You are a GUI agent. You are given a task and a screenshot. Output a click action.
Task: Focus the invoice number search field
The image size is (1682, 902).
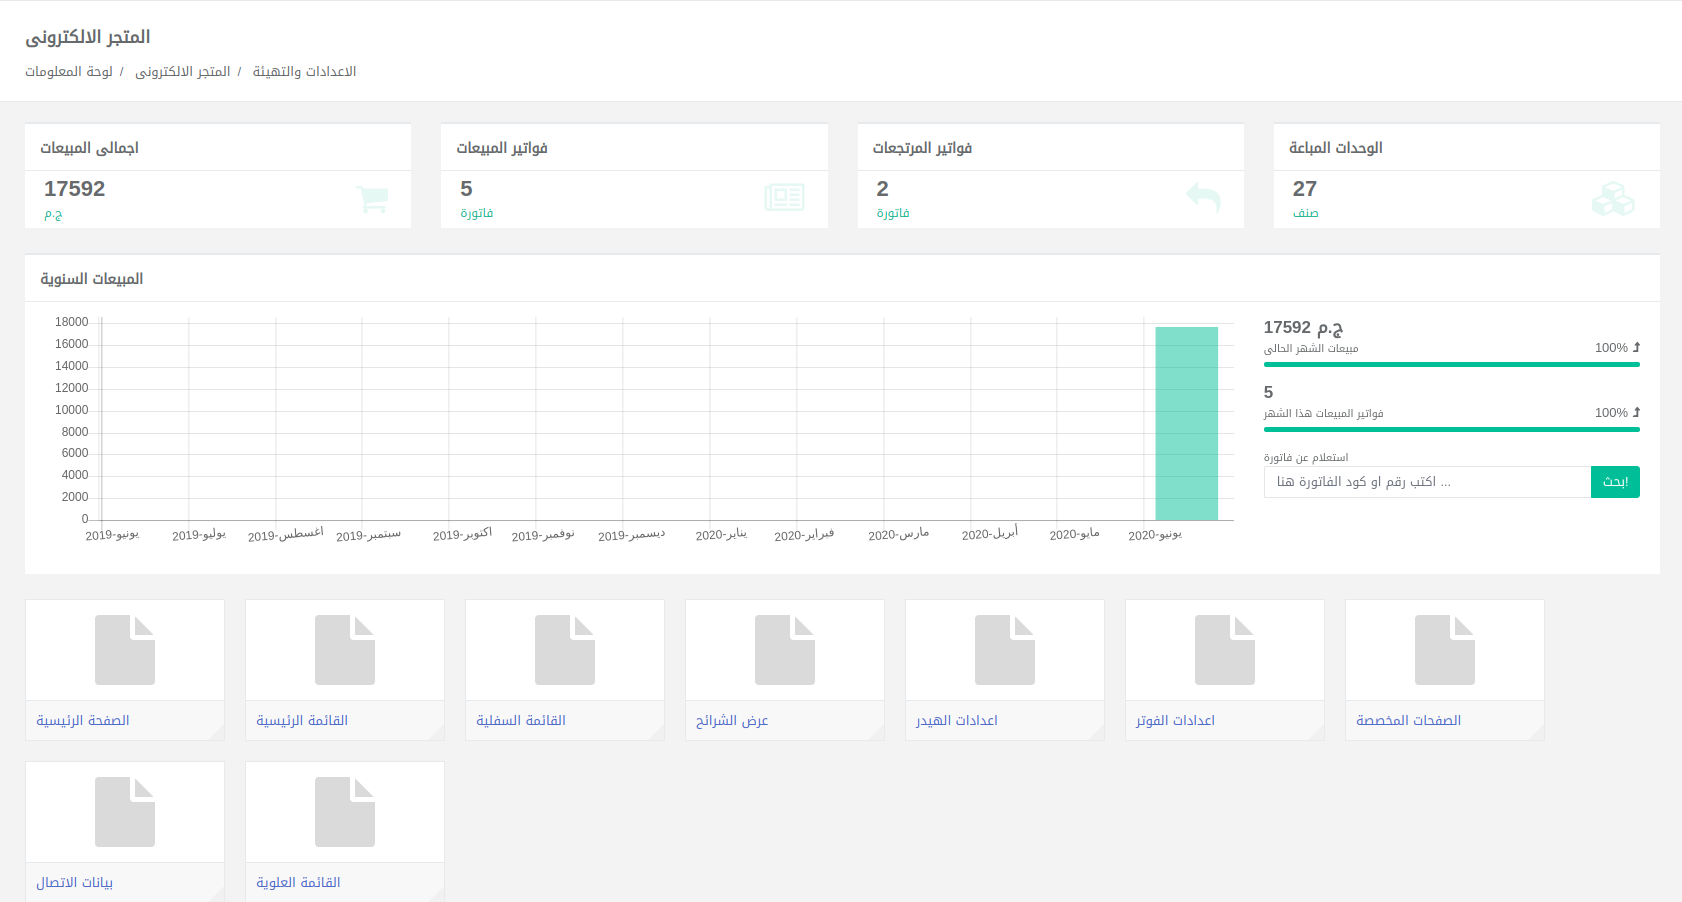coord(1427,482)
